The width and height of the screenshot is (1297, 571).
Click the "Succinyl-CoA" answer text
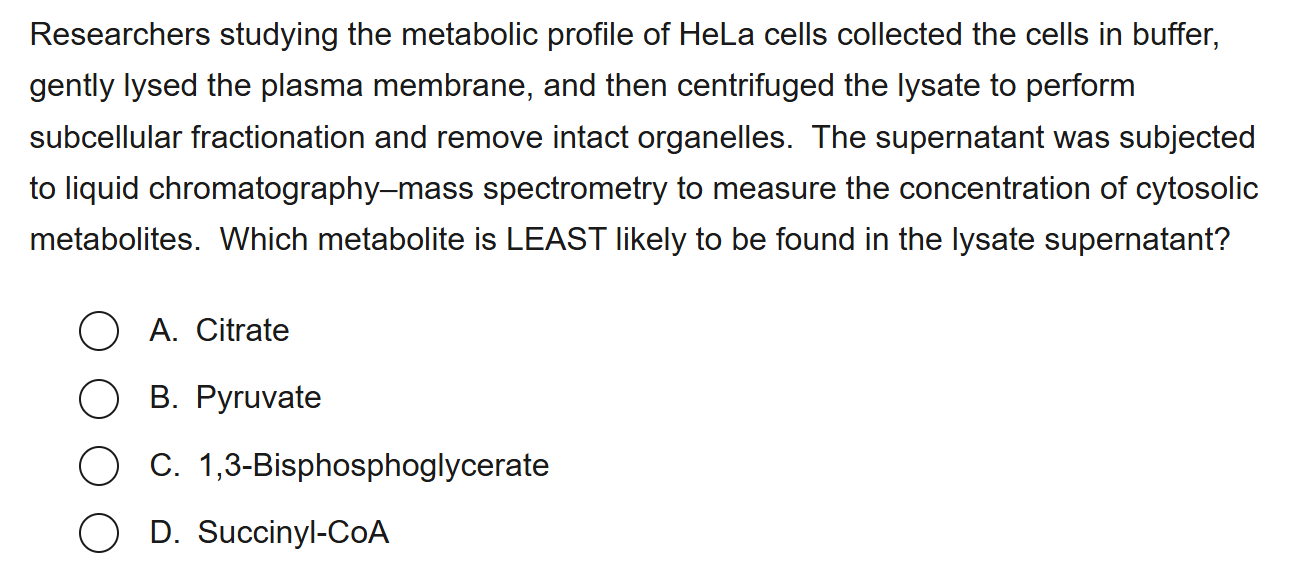click(293, 533)
